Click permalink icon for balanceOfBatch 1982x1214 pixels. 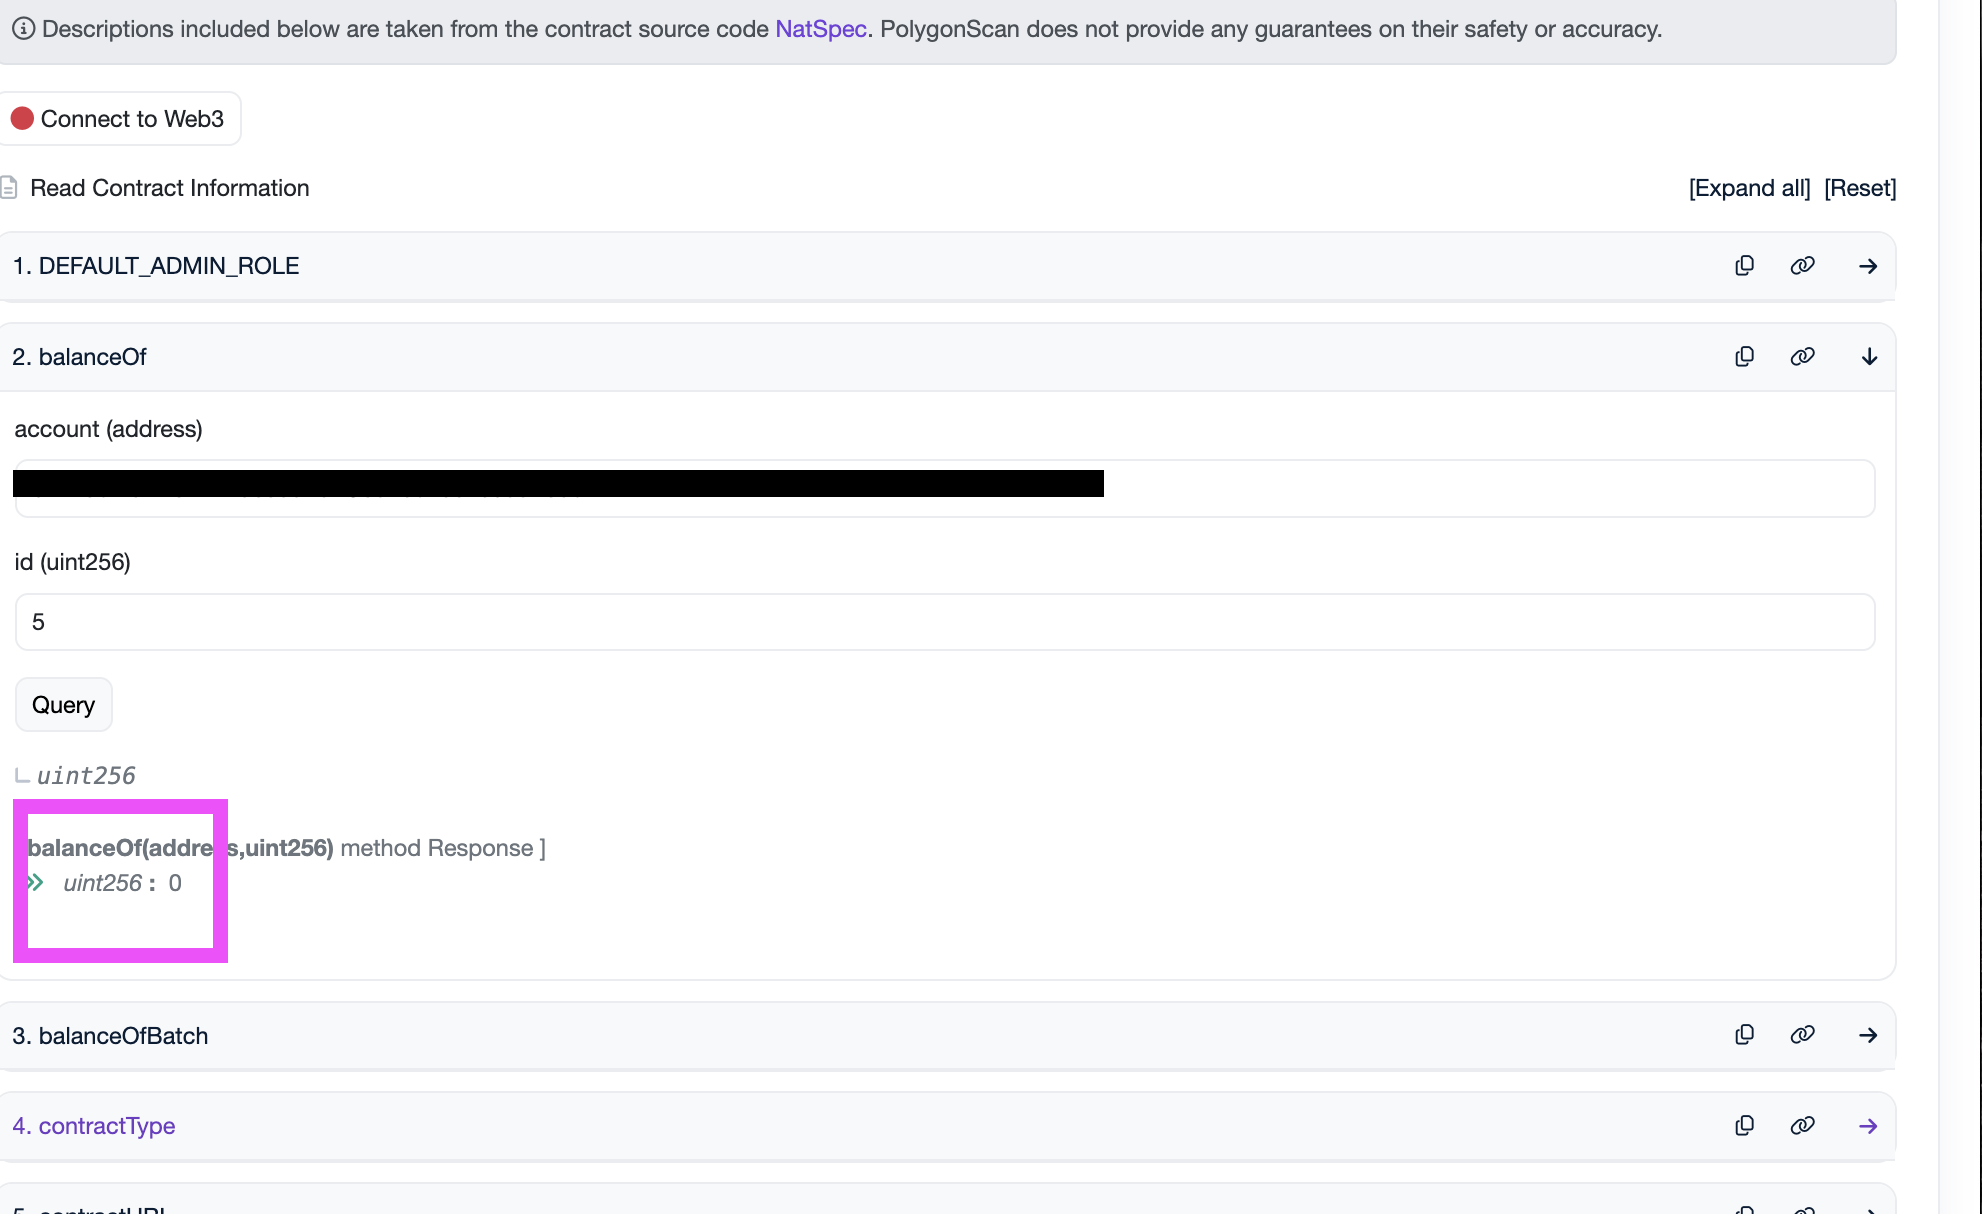1802,1035
